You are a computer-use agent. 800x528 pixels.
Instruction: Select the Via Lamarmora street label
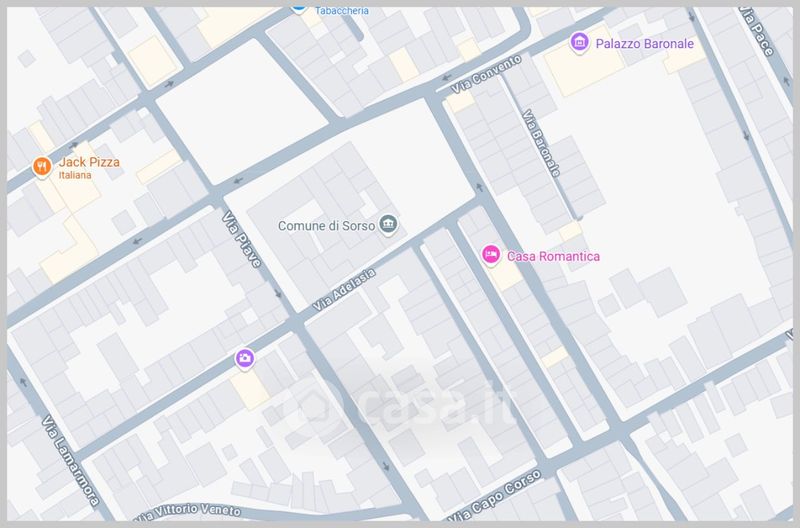point(70,461)
